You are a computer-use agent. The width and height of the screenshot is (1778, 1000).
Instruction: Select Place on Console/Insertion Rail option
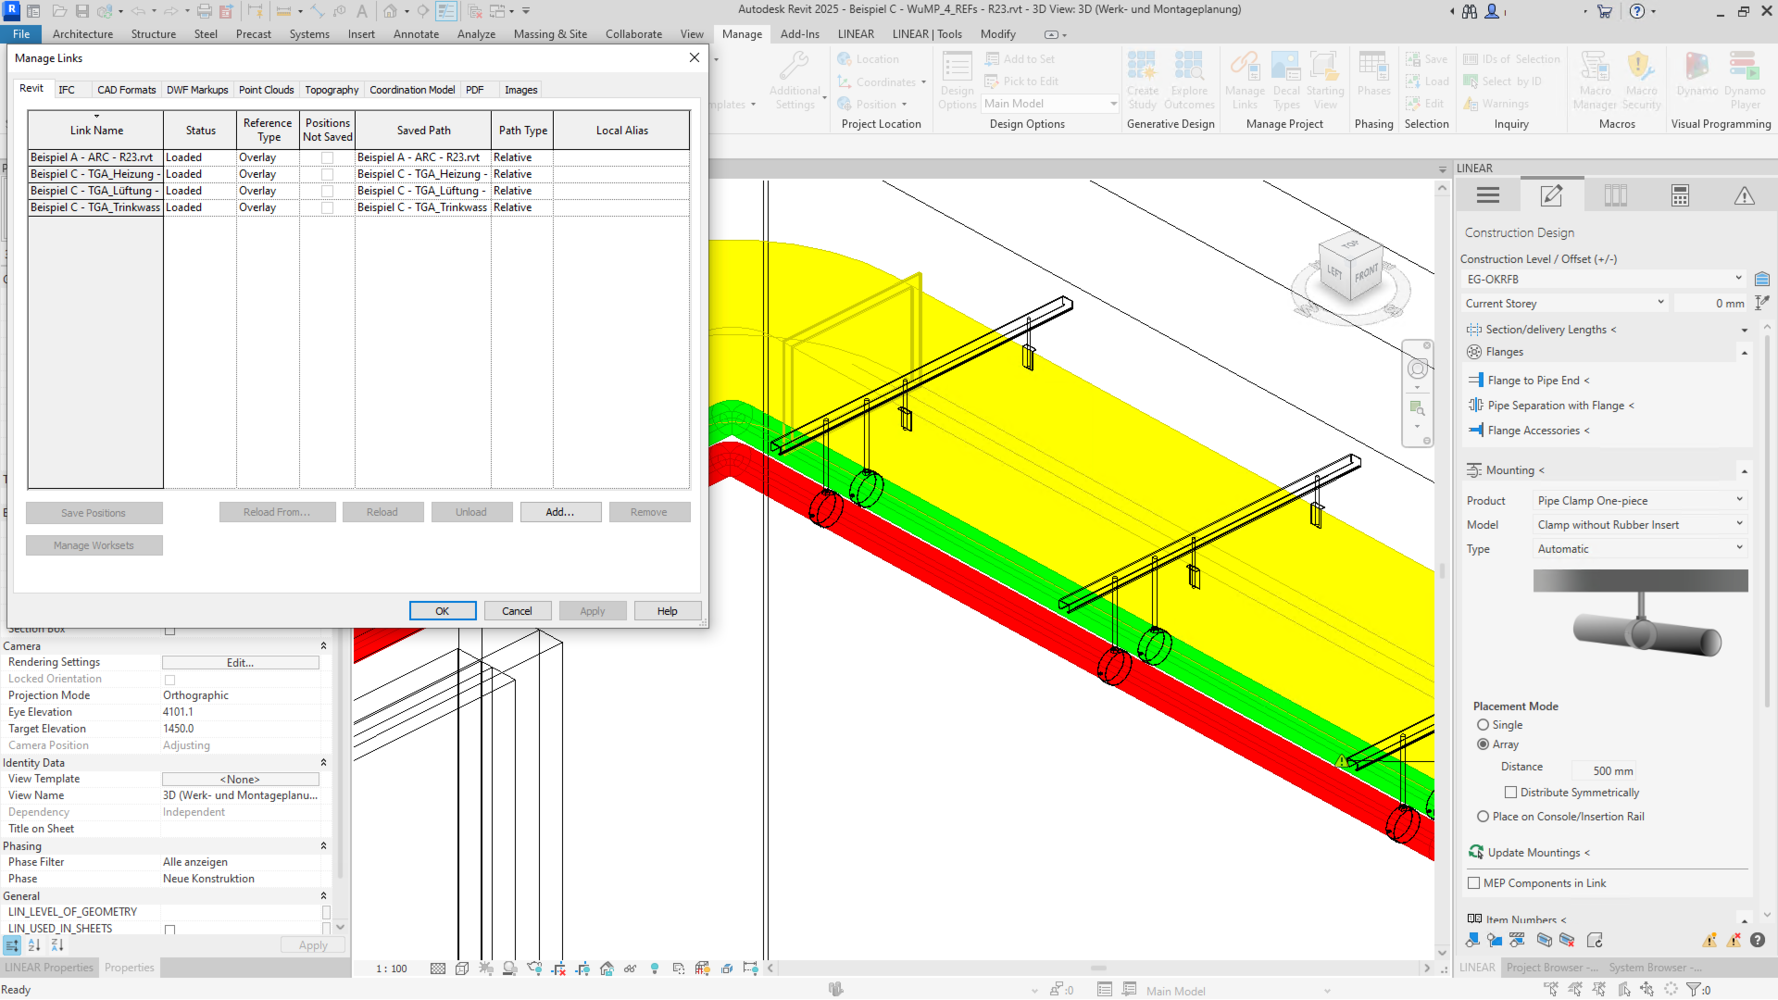click(x=1483, y=817)
